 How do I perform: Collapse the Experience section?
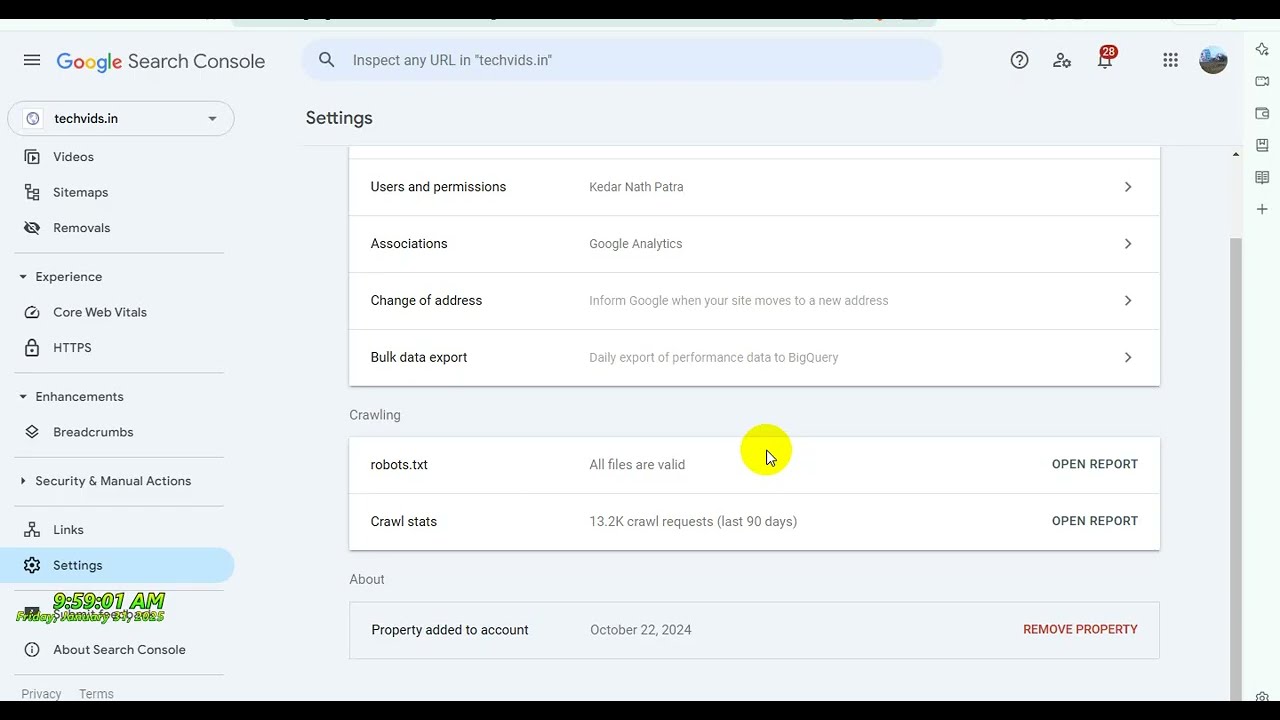pyautogui.click(x=23, y=277)
